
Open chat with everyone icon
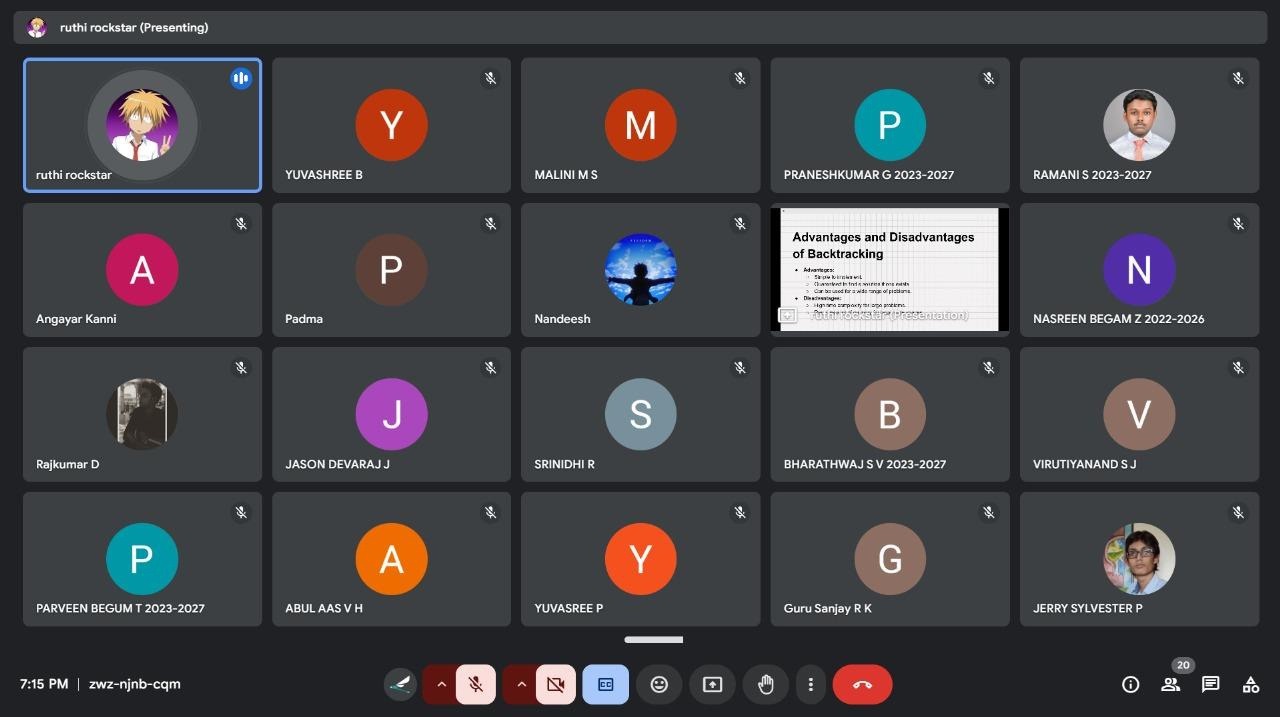coord(1210,684)
